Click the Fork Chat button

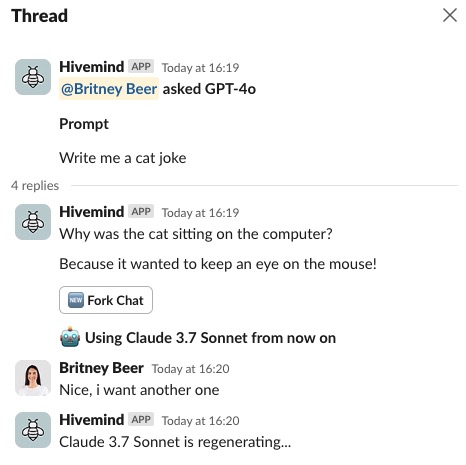106,300
